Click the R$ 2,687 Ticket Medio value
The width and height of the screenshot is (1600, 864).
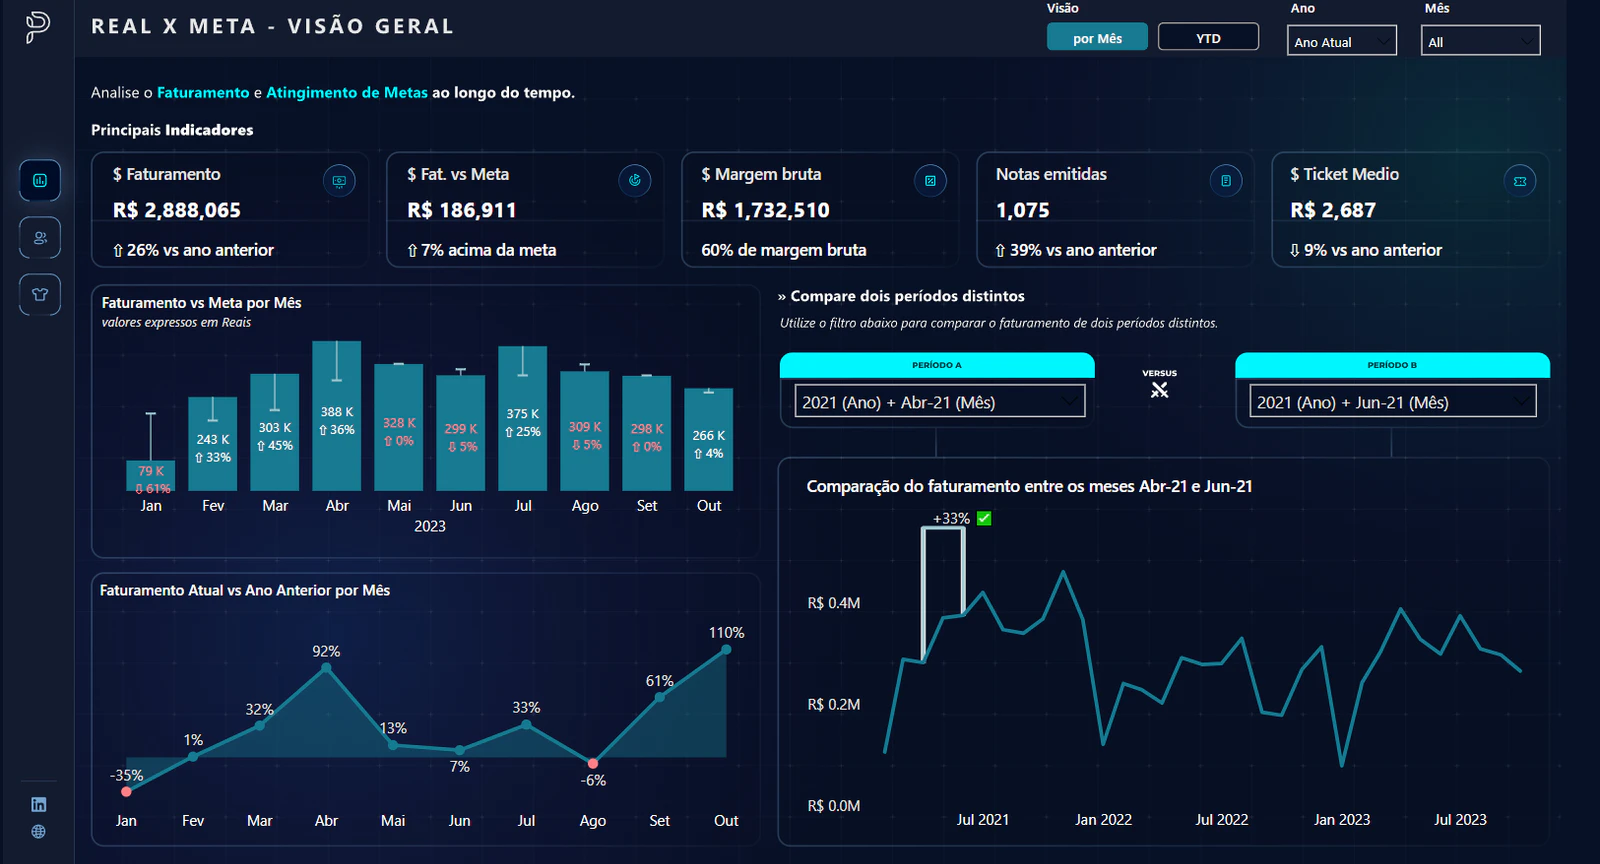[1333, 210]
